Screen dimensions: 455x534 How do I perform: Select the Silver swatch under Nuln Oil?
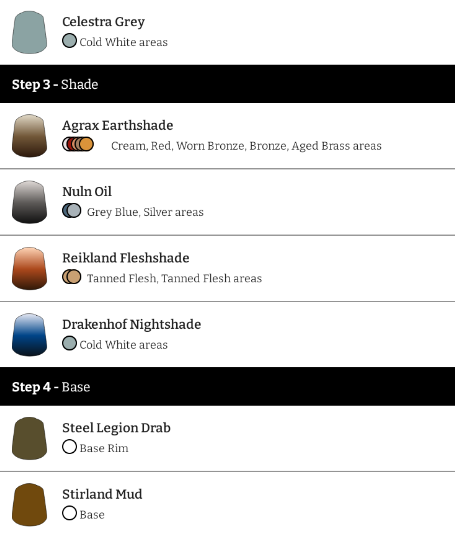pyautogui.click(x=74, y=210)
